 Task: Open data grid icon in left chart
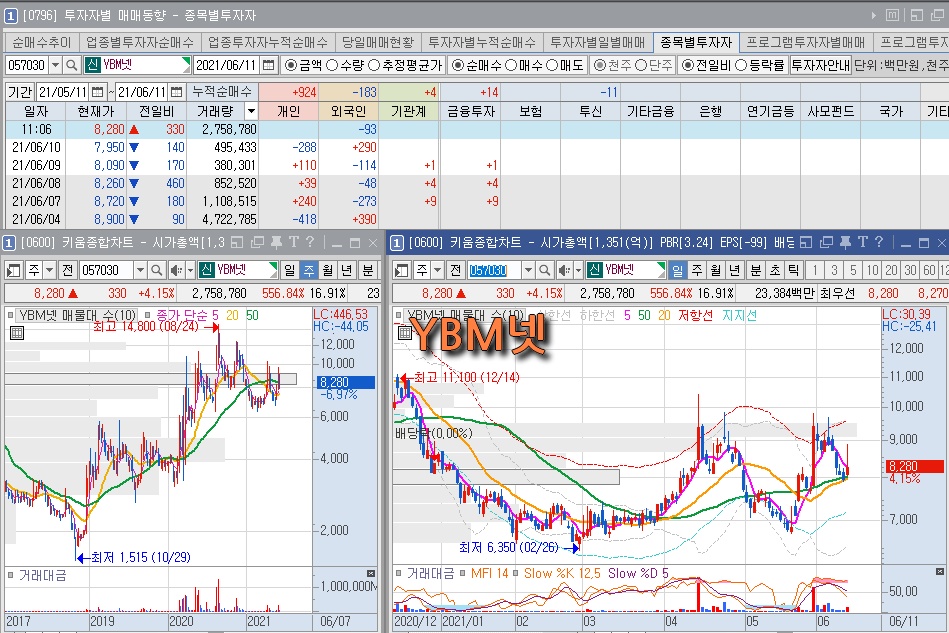tap(17, 332)
